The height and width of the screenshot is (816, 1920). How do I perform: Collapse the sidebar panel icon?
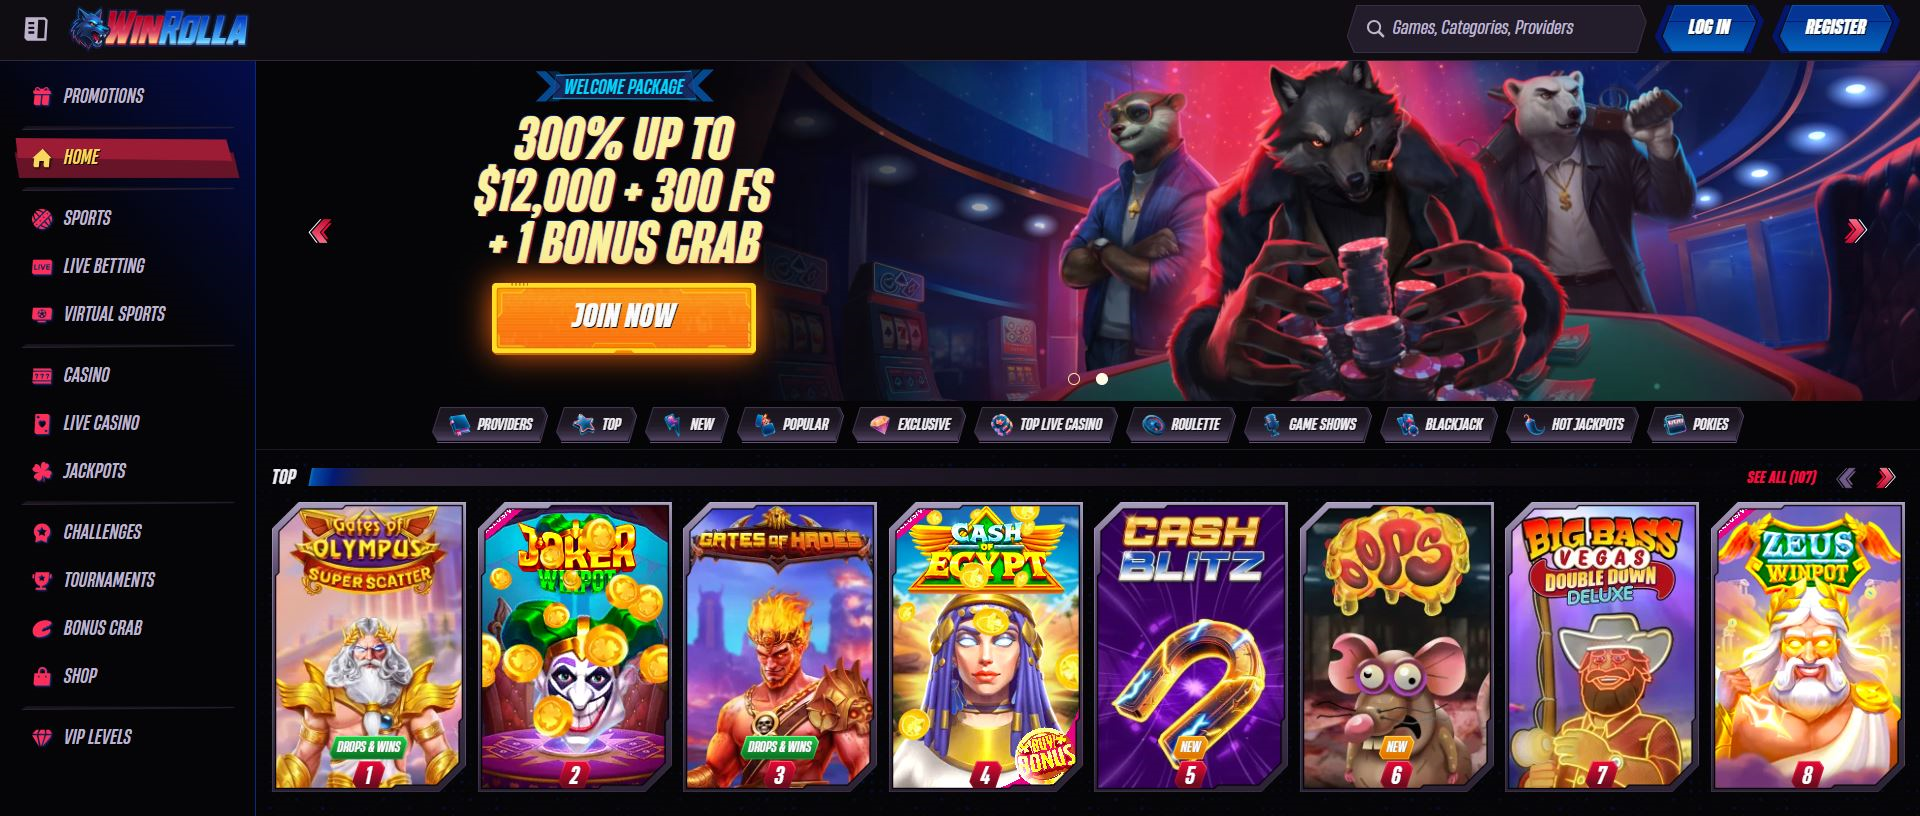(36, 29)
